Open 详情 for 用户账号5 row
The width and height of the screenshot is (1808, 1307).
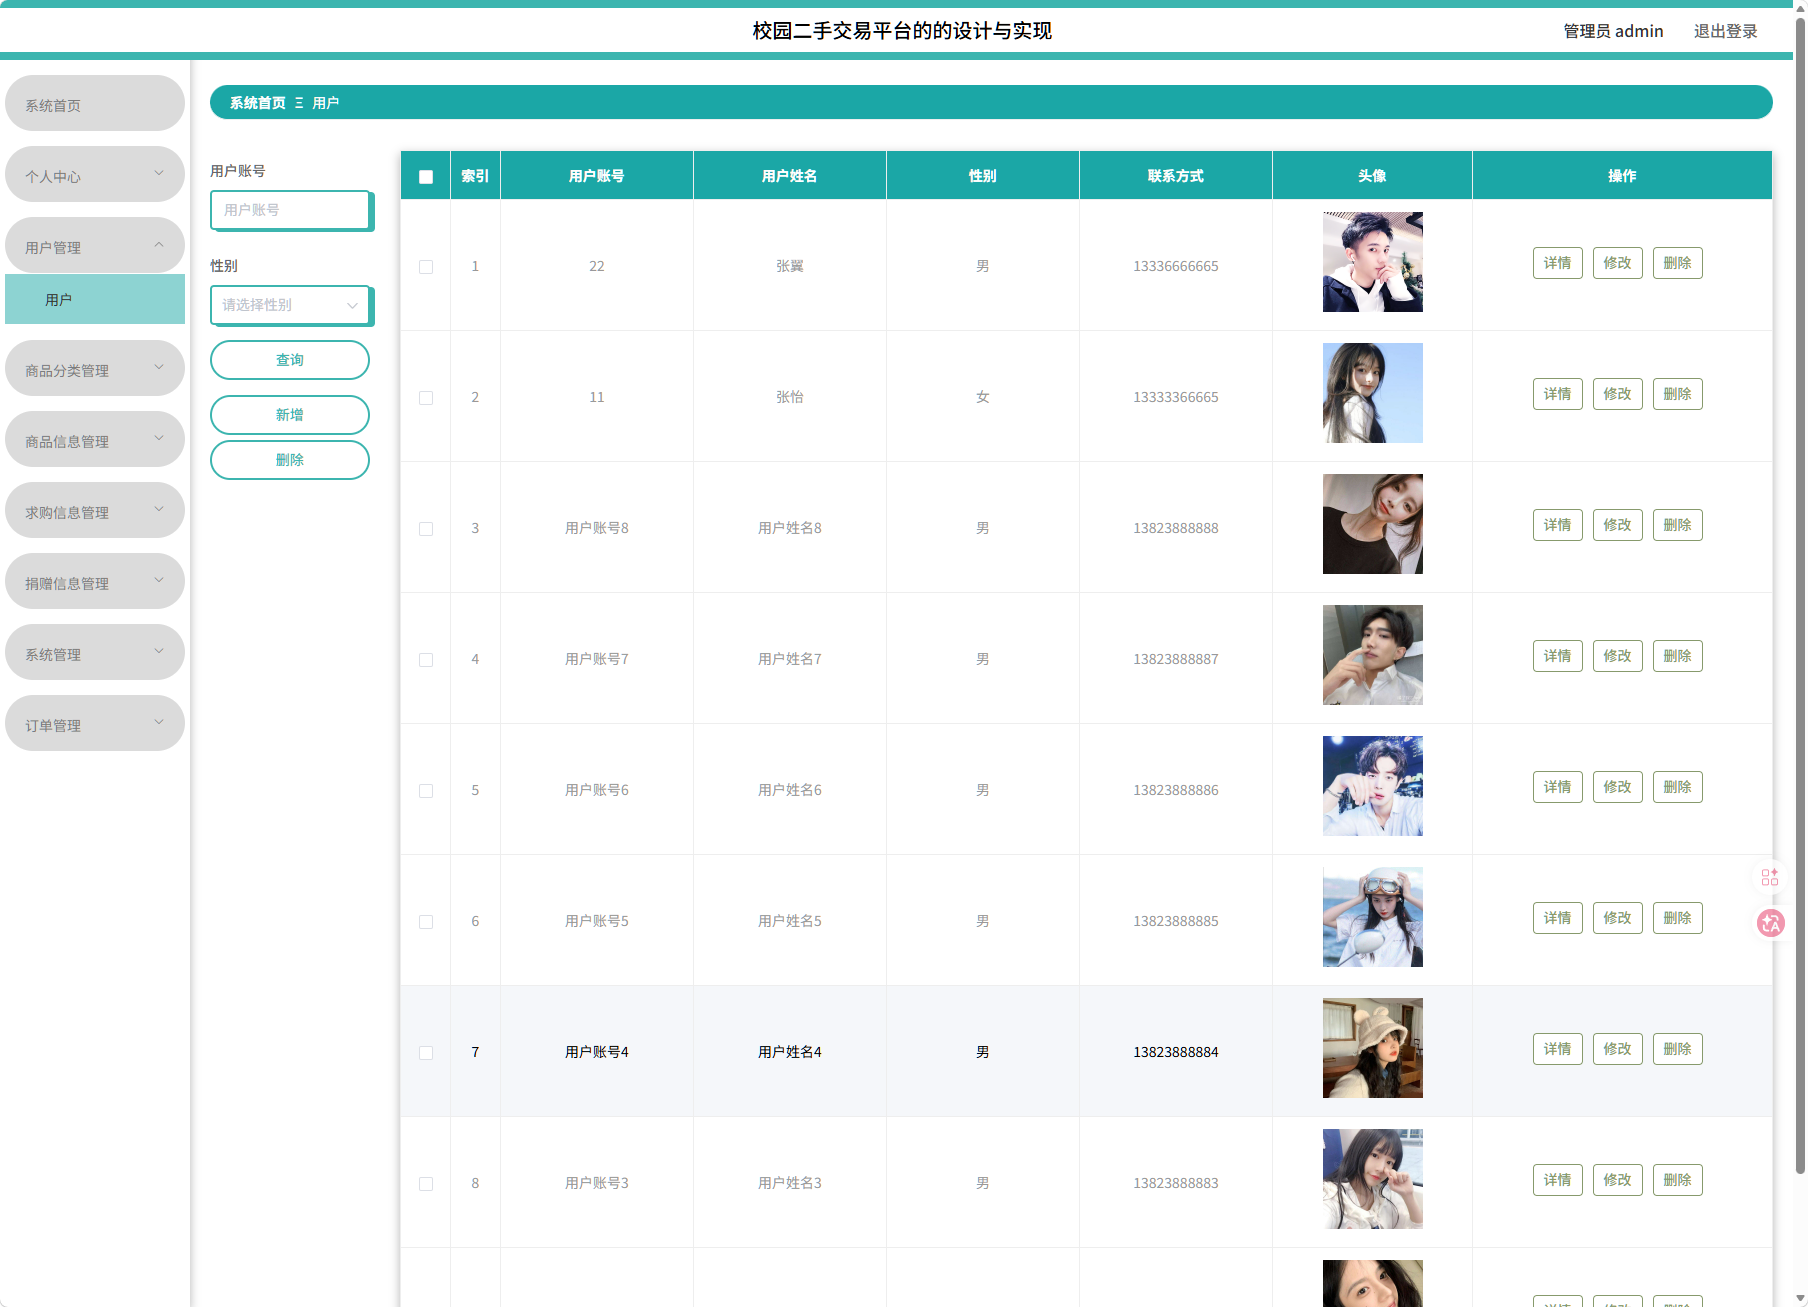(1558, 918)
